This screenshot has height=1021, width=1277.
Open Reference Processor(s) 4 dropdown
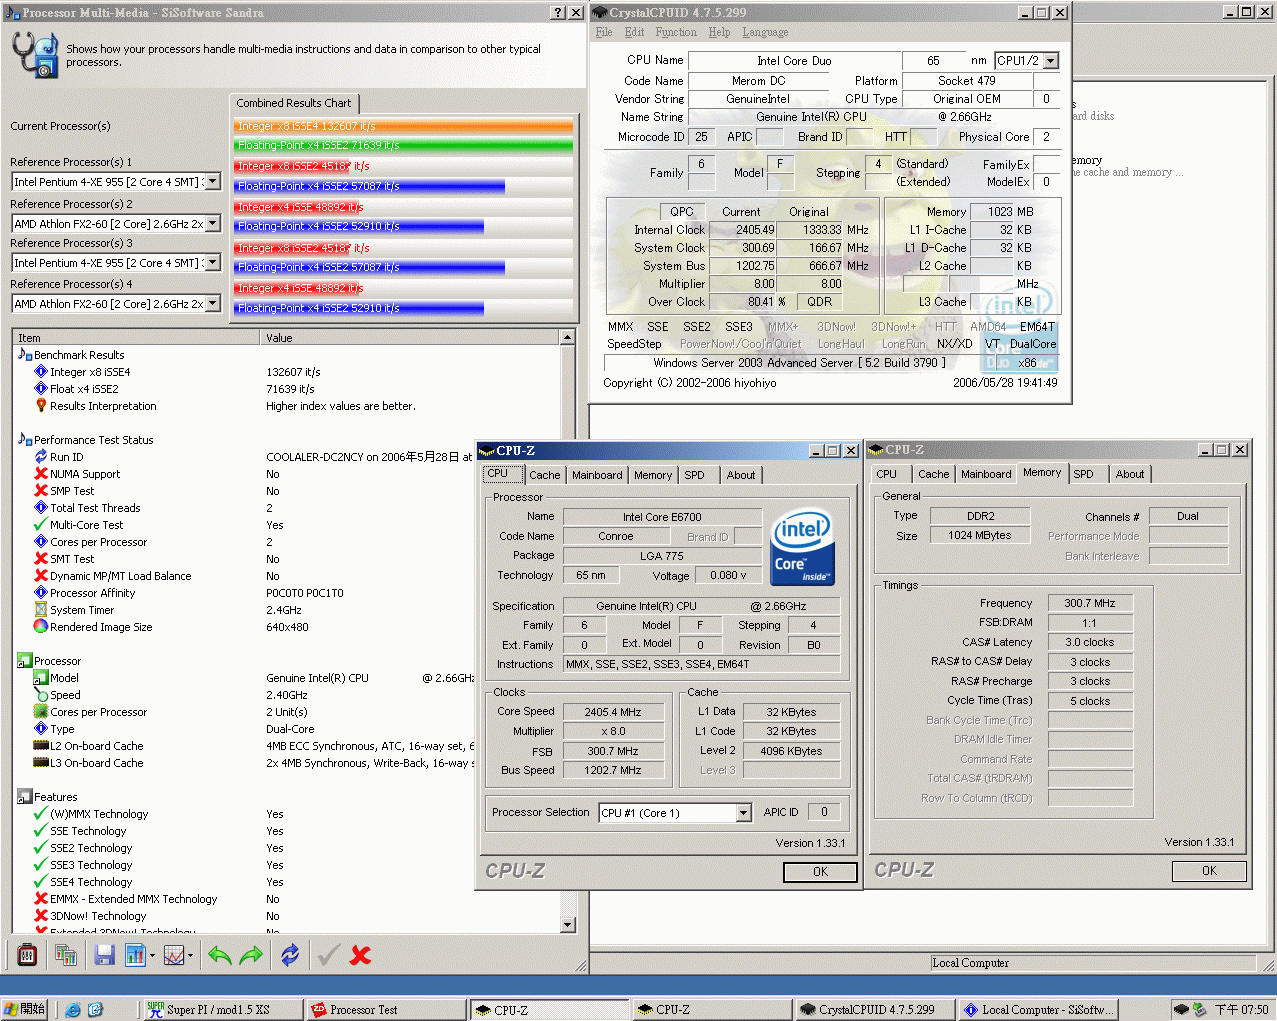point(212,304)
